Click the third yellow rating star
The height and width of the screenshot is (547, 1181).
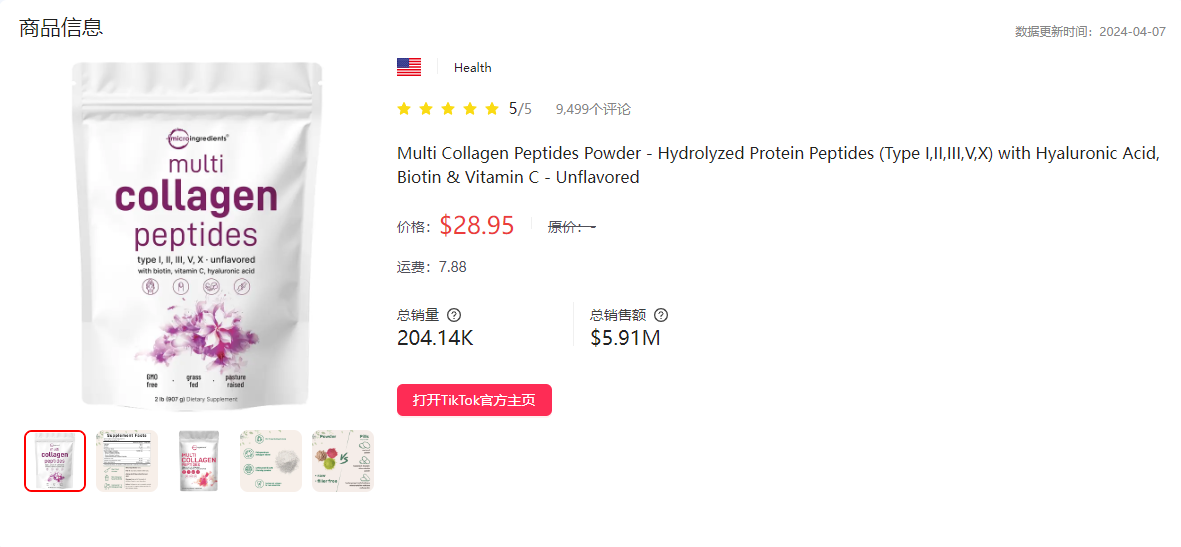pos(448,109)
